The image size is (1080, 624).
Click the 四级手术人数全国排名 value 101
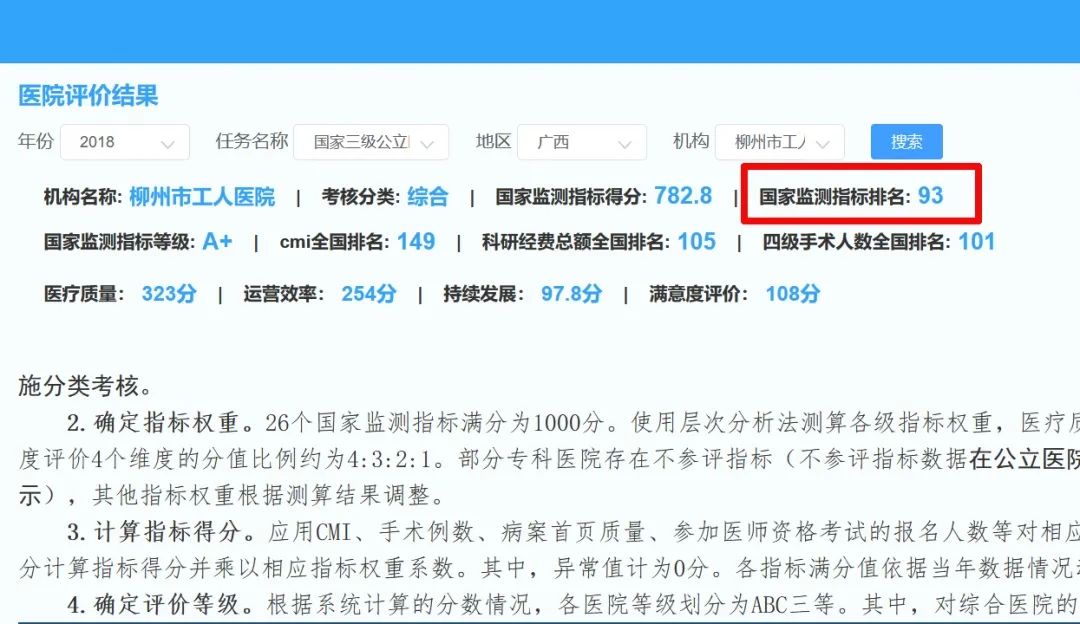977,242
